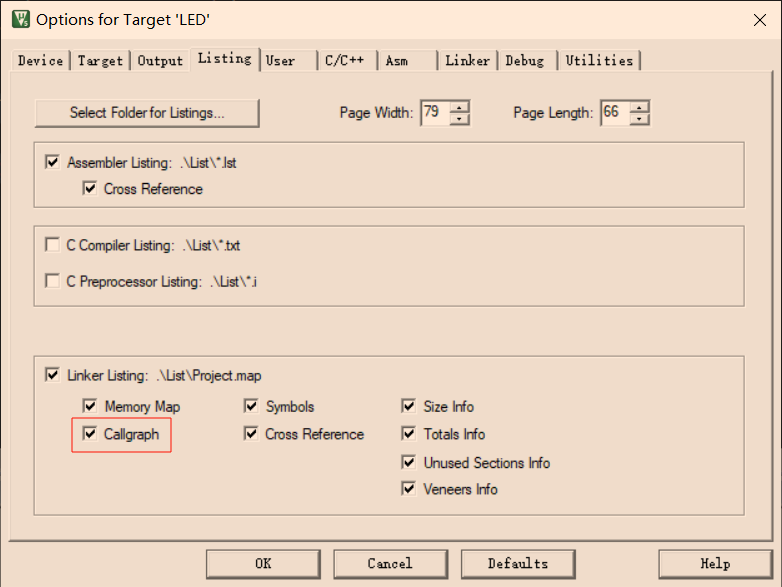Decrease Page Width with down arrow
Viewport: 782px width, 587px height.
click(x=459, y=119)
